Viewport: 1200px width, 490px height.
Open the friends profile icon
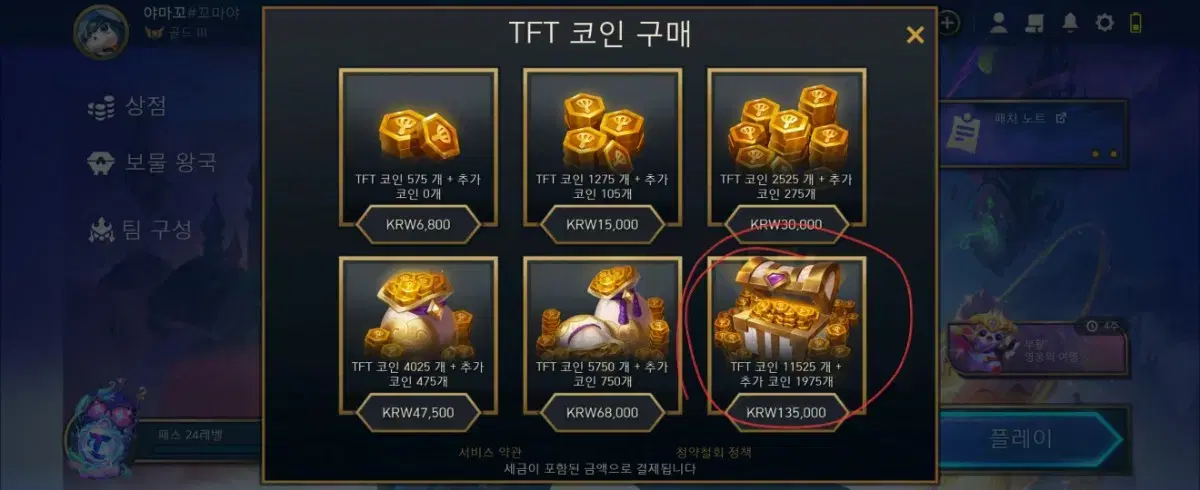998,23
